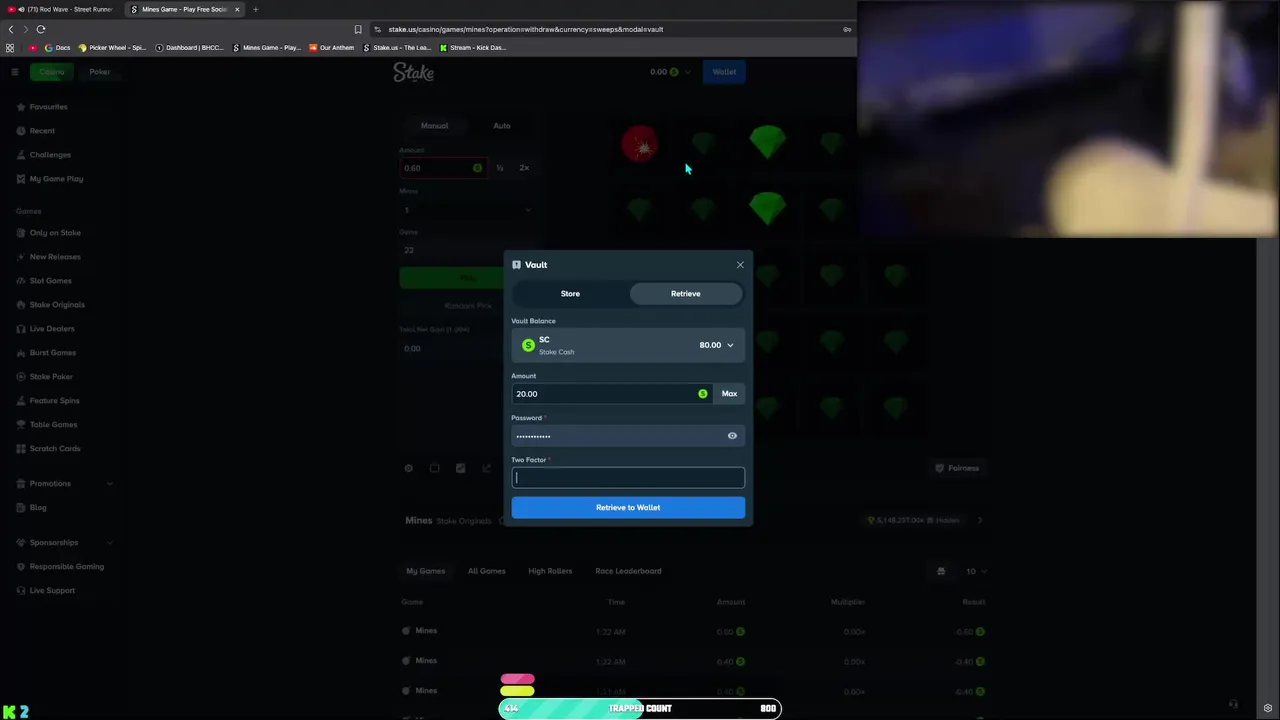This screenshot has width=1280, height=720.
Task: Close the Mines Game tab
Action: click(237, 9)
